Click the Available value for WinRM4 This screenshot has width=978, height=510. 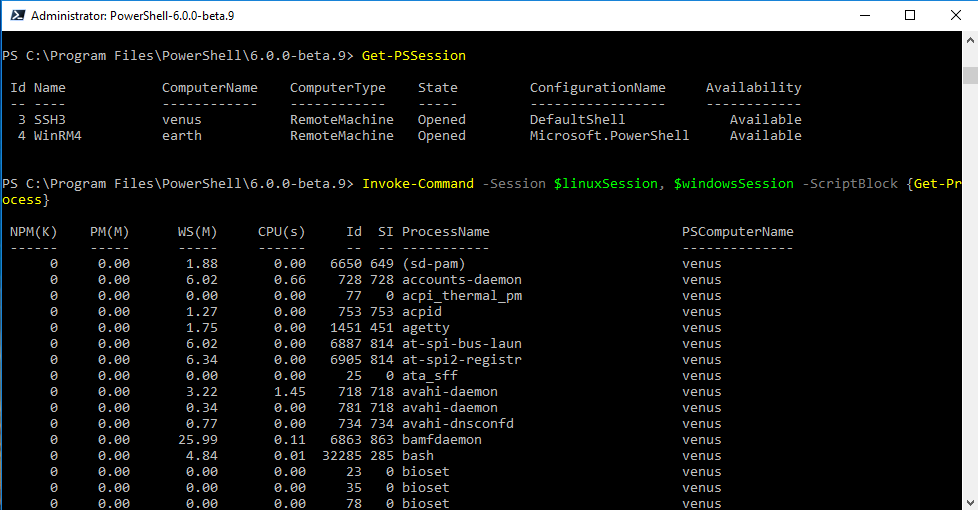point(765,136)
